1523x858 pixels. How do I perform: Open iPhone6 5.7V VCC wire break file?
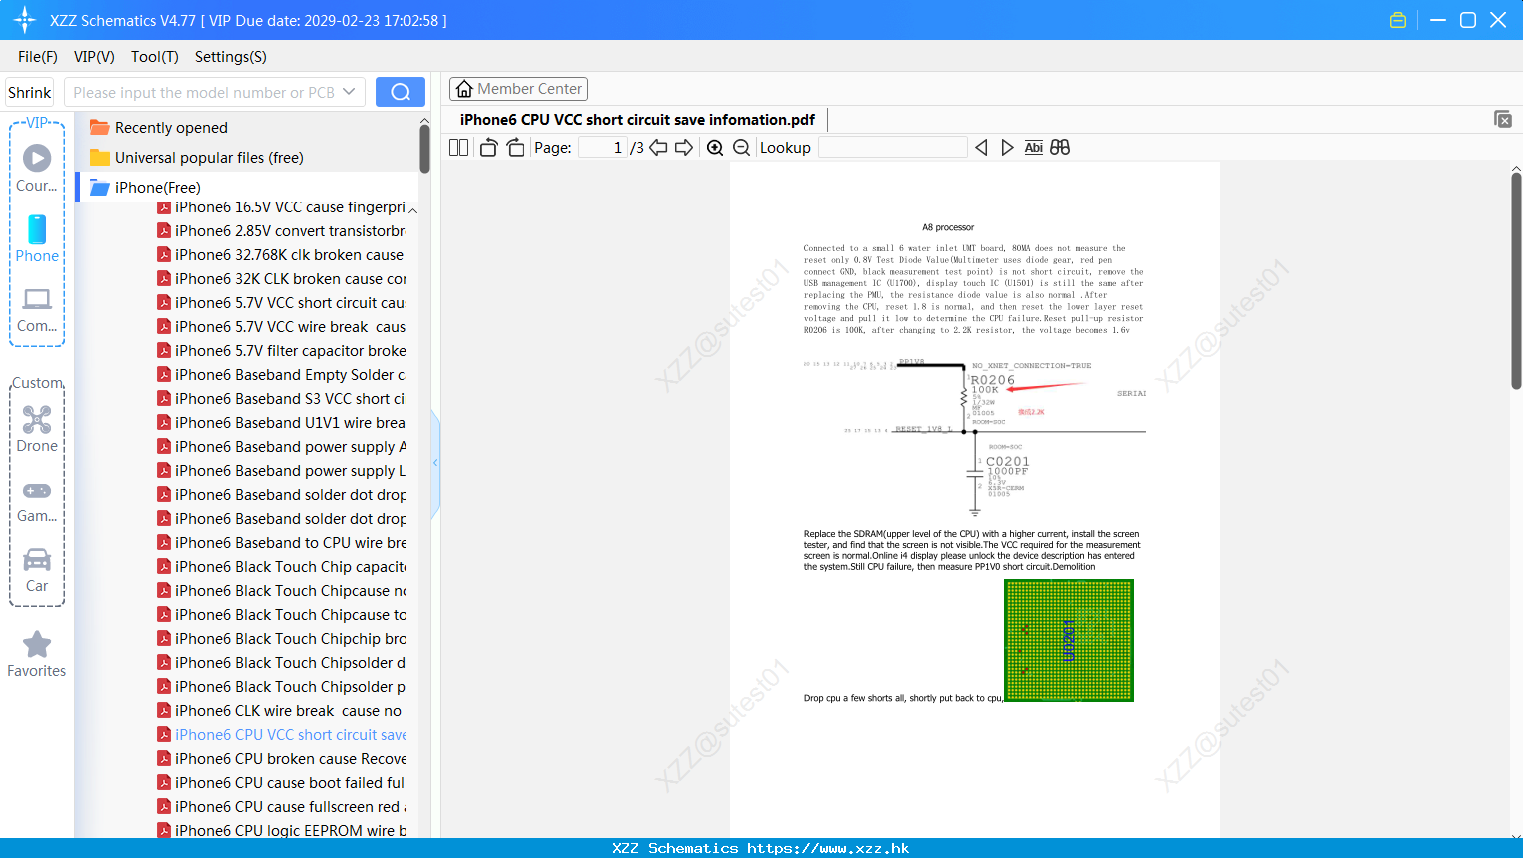pyautogui.click(x=281, y=327)
